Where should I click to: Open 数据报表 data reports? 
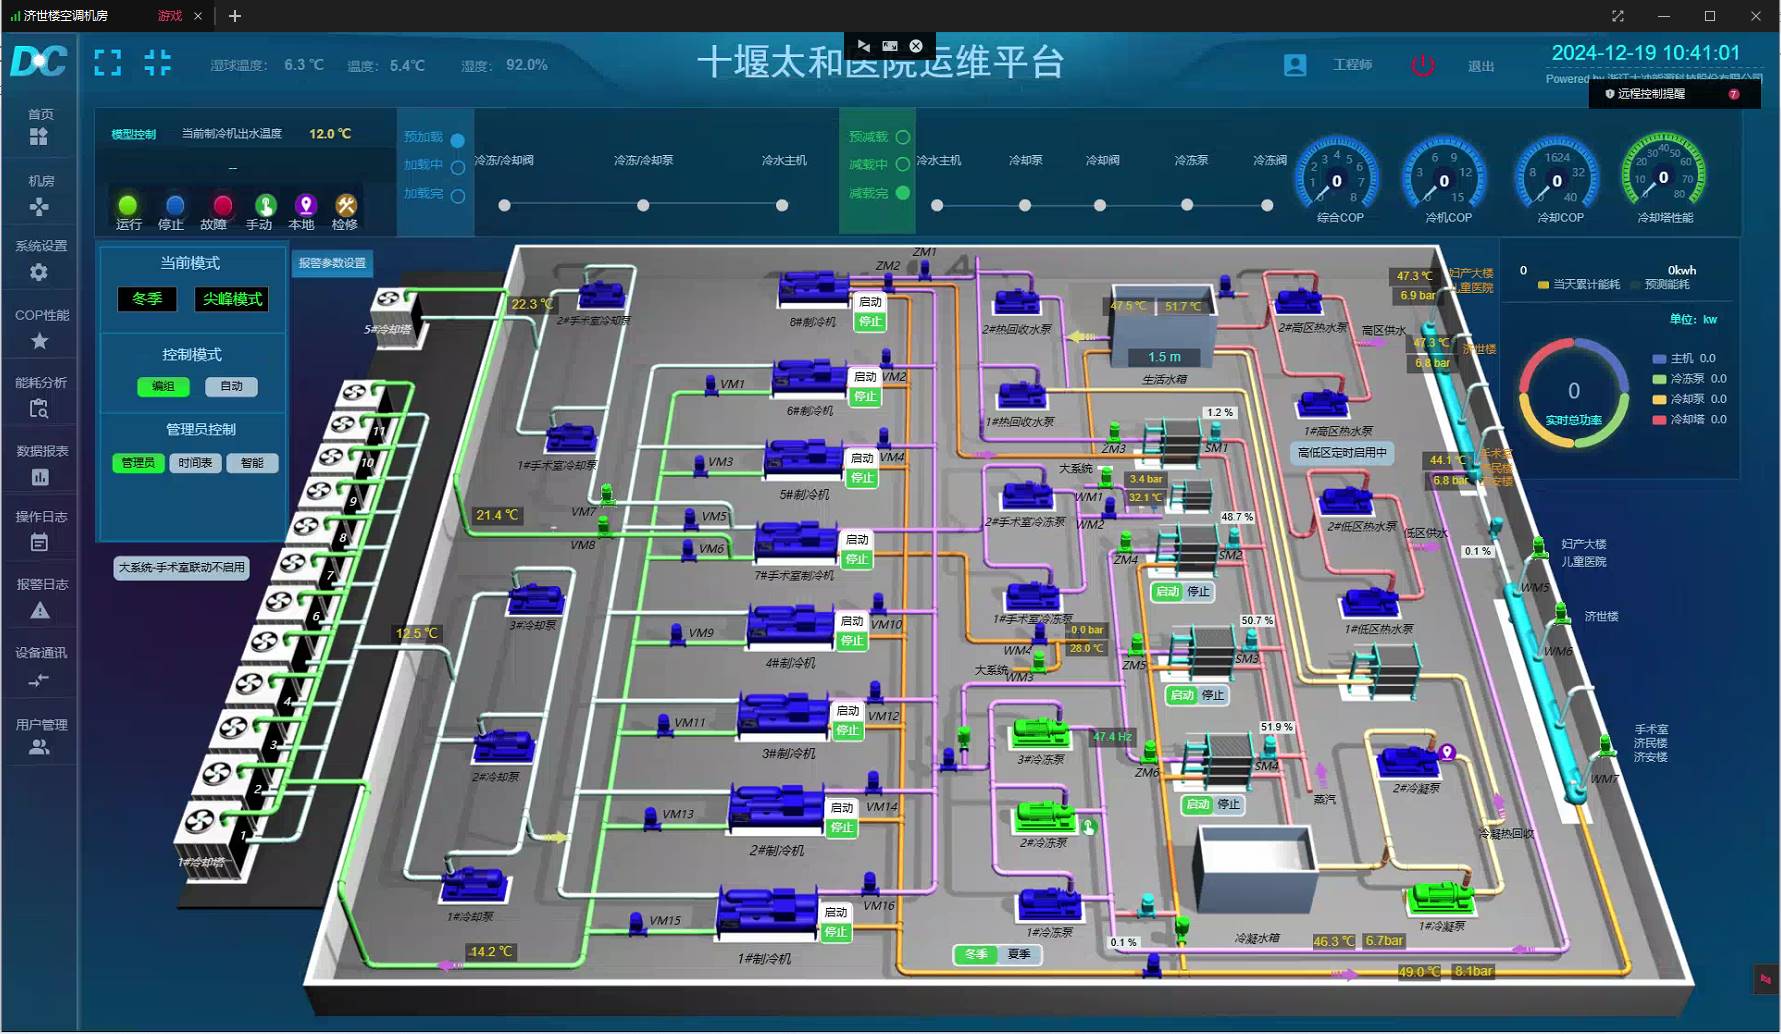40,465
